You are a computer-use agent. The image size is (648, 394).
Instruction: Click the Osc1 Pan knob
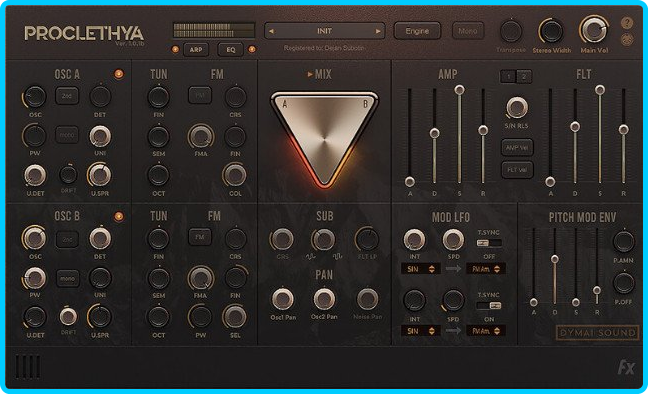tap(283, 299)
